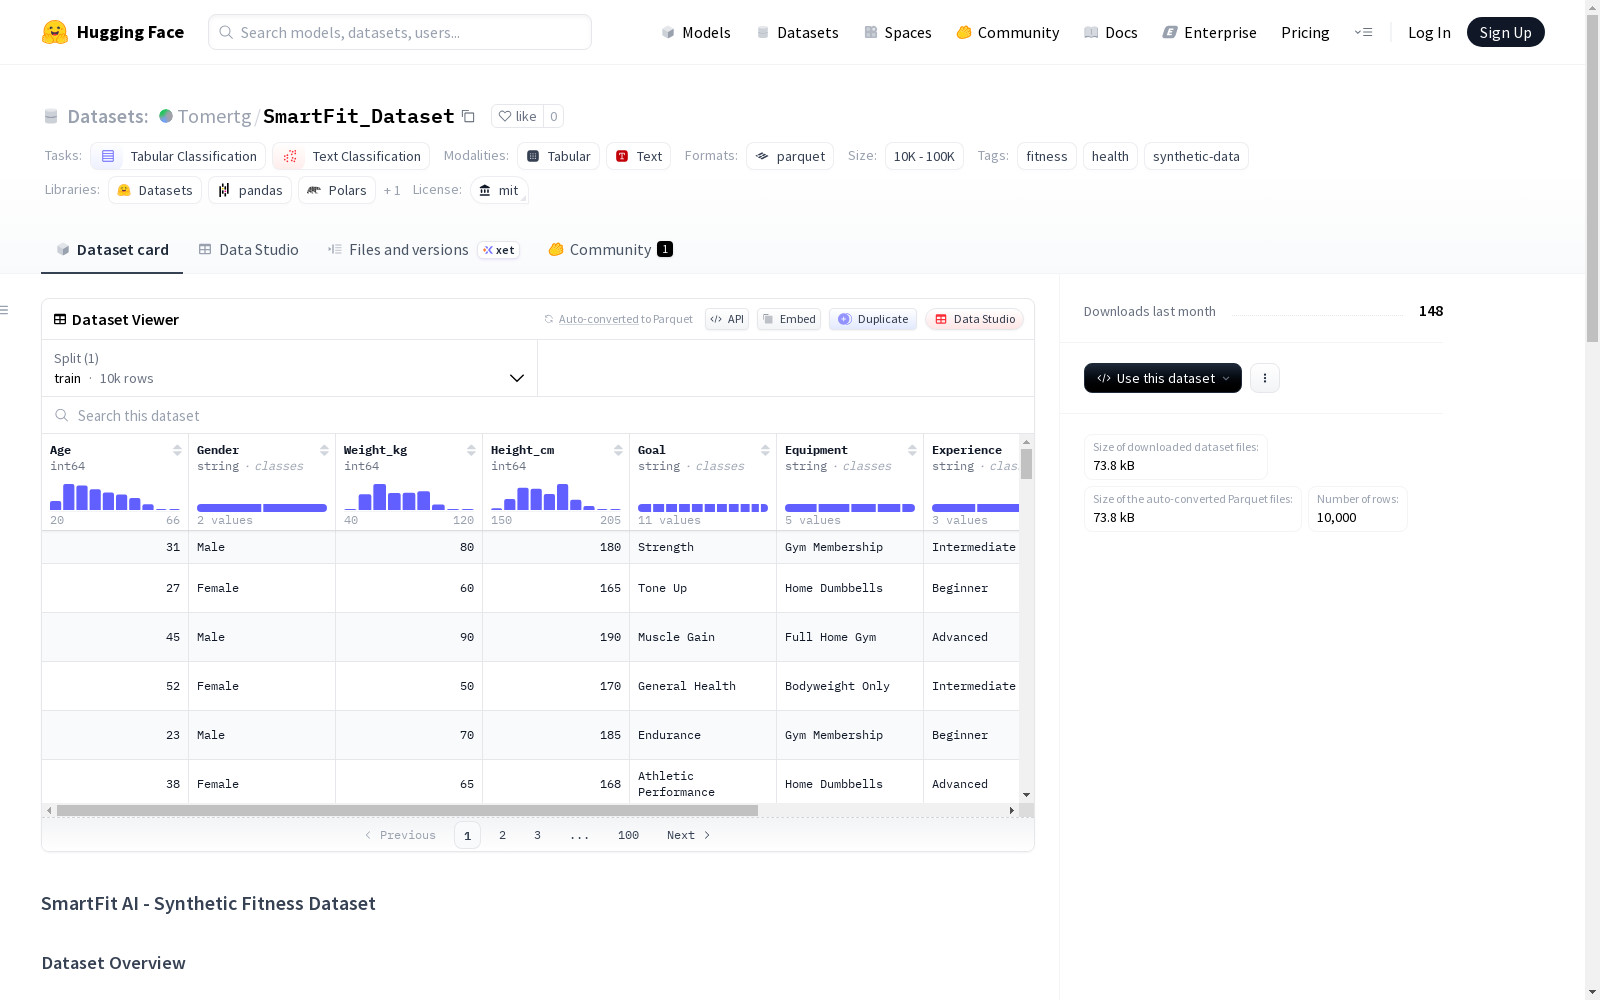Click the health tag
Image resolution: width=1600 pixels, height=1000 pixels.
(x=1110, y=156)
